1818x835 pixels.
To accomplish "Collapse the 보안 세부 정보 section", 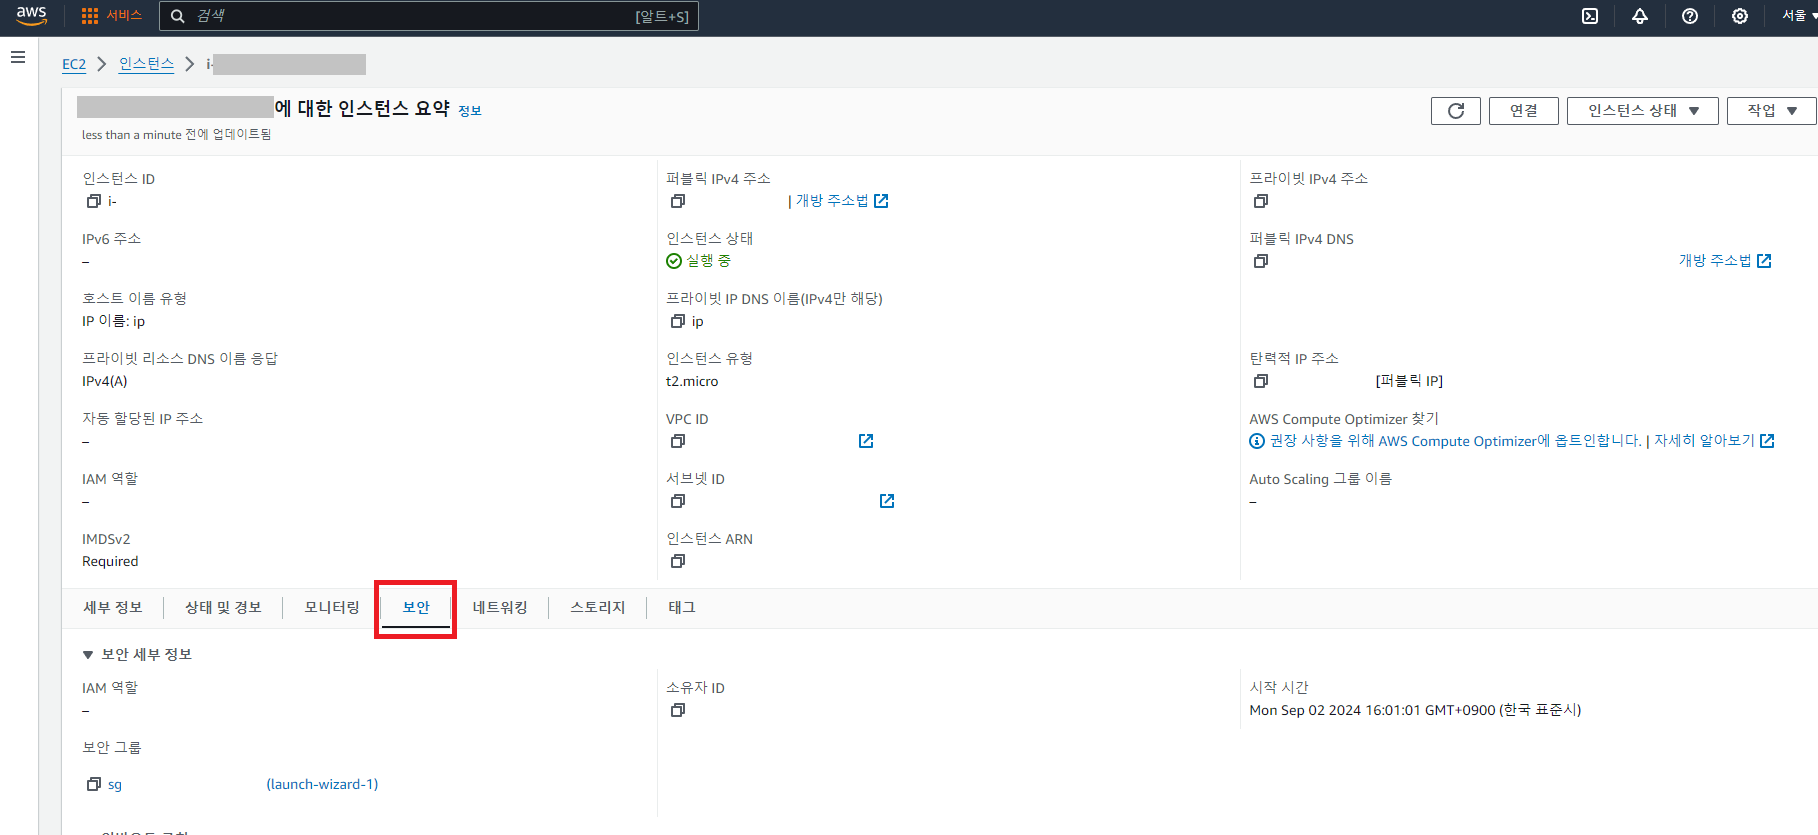I will pyautogui.click(x=88, y=655).
